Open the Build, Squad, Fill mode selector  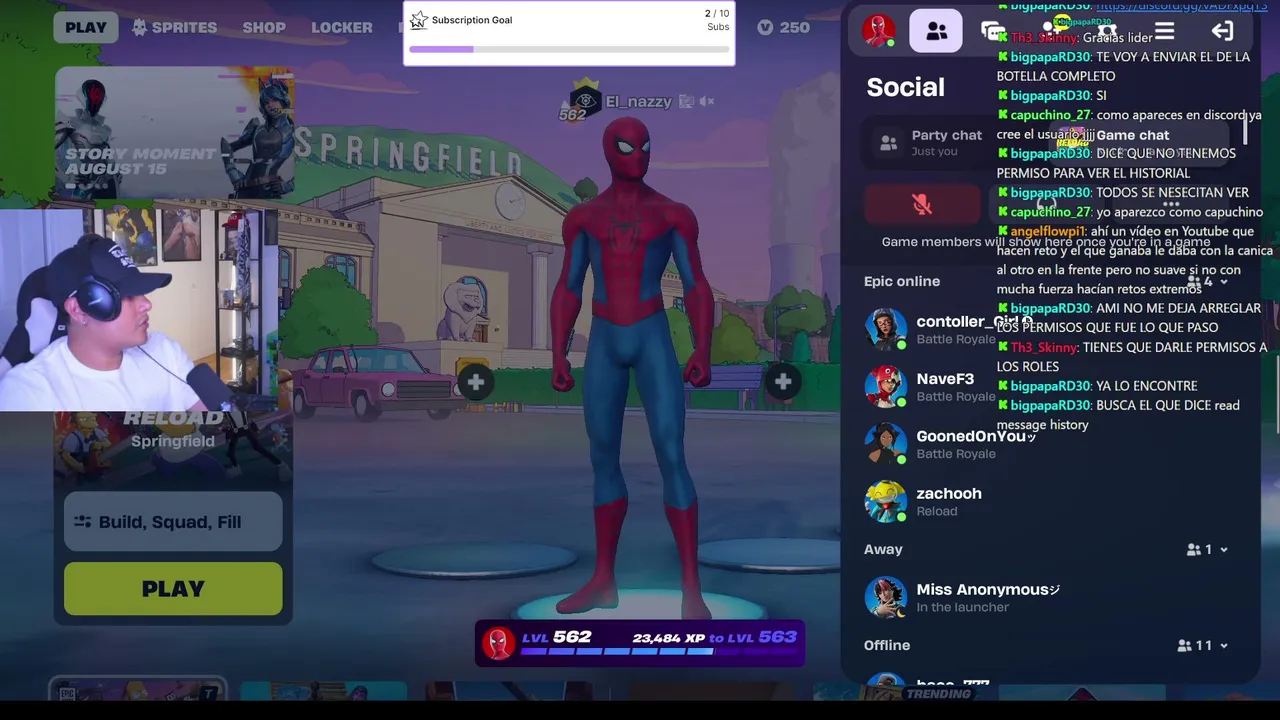(173, 521)
